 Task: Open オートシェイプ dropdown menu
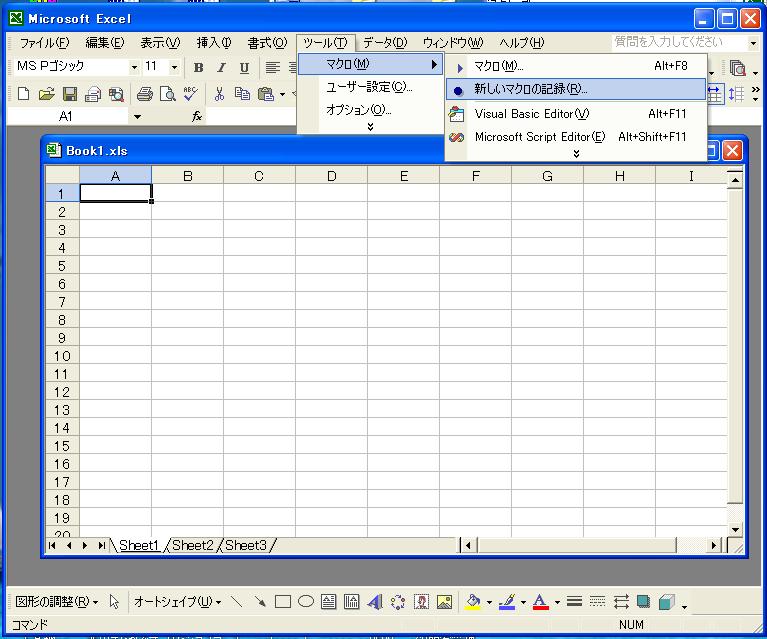(x=178, y=601)
